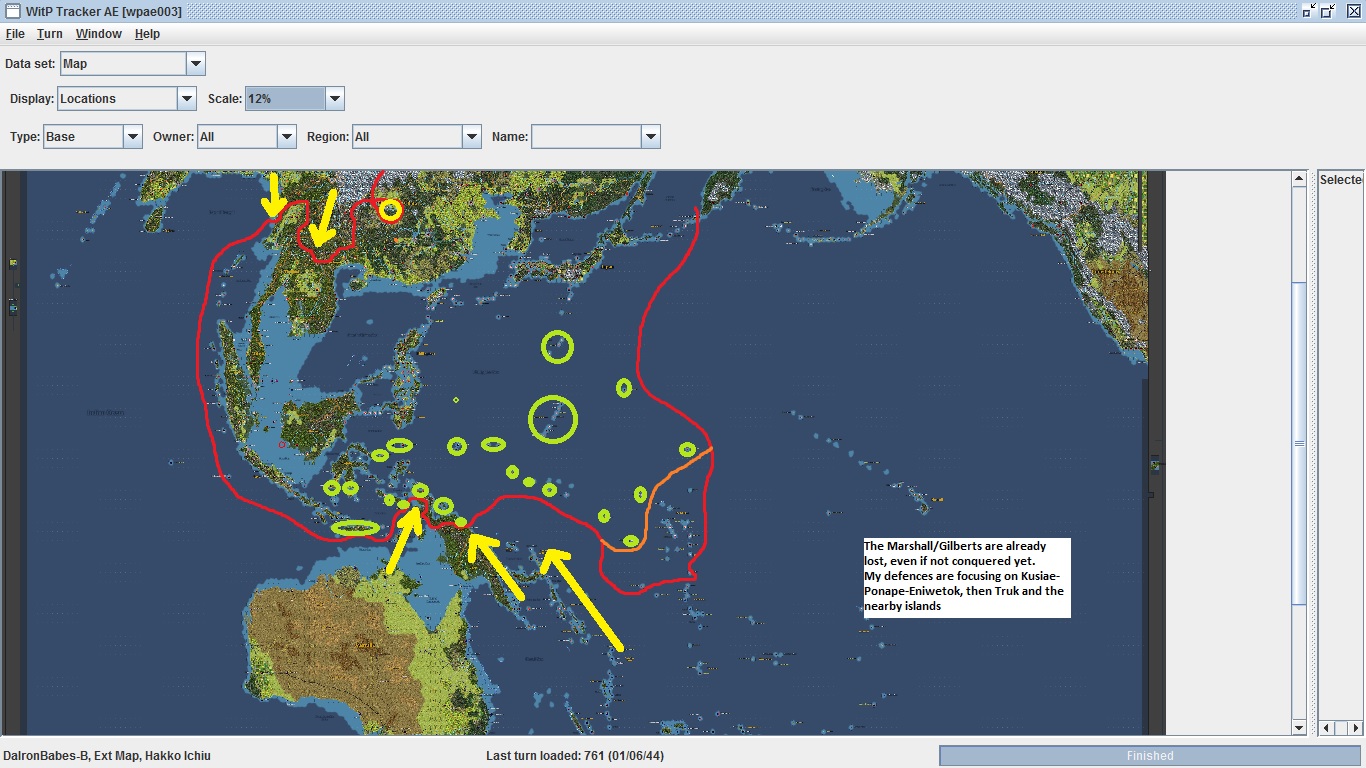Viewport: 1366px width, 768px height.
Task: Click the 'WitP Tracker AE [wpae003]' title text
Action: pos(104,11)
